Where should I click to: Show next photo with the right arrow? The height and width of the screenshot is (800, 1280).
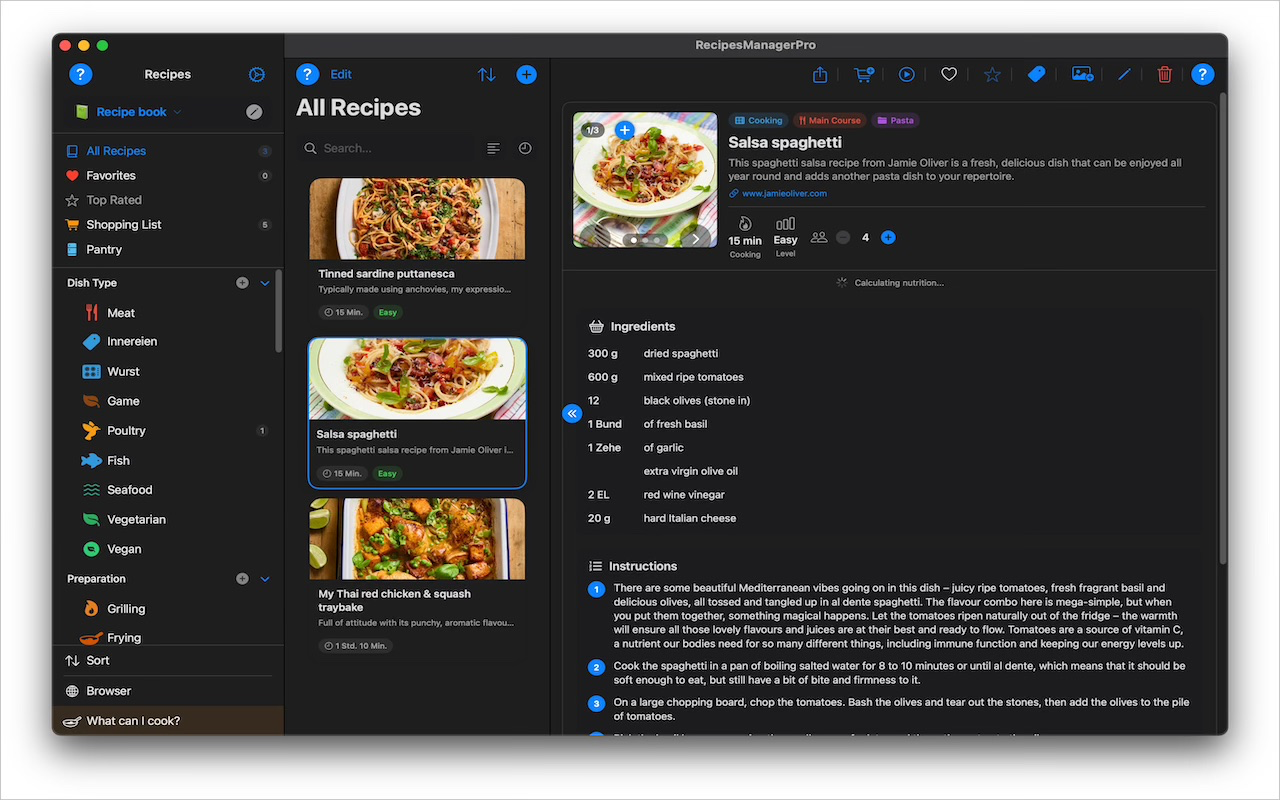pos(695,238)
